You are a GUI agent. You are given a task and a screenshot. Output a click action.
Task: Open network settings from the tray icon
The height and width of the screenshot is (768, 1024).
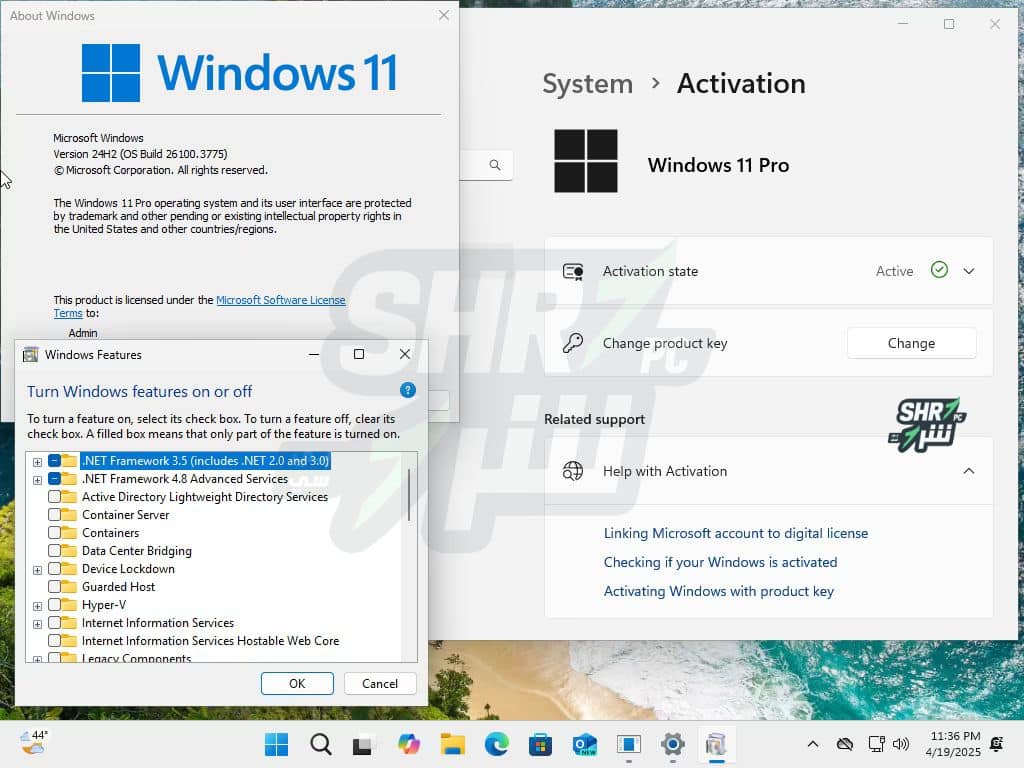pyautogui.click(x=876, y=744)
